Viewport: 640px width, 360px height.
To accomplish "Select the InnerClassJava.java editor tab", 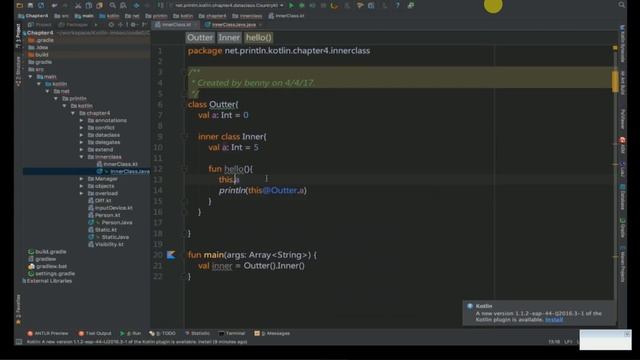I will coord(233,24).
